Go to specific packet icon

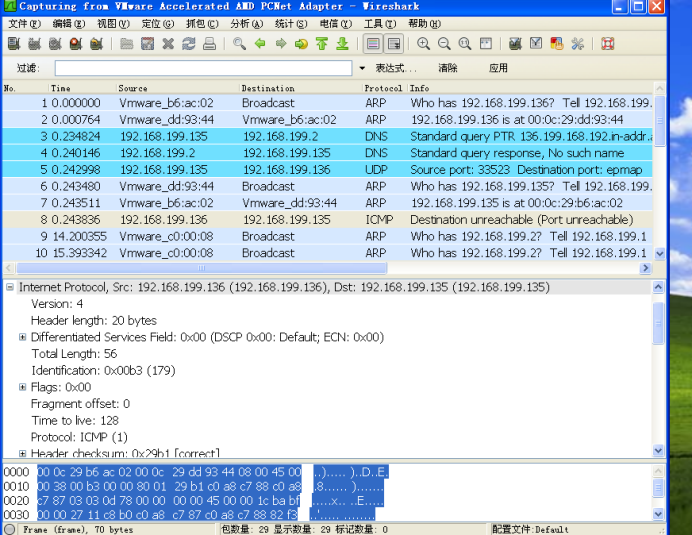click(x=301, y=44)
